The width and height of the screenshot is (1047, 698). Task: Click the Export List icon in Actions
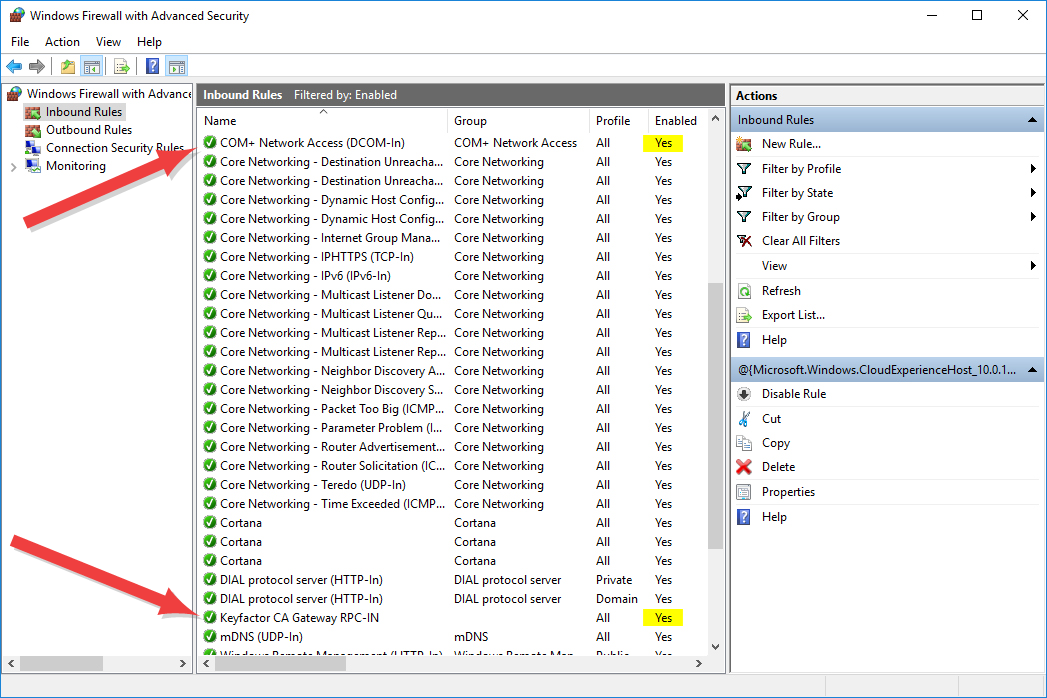[x=744, y=315]
